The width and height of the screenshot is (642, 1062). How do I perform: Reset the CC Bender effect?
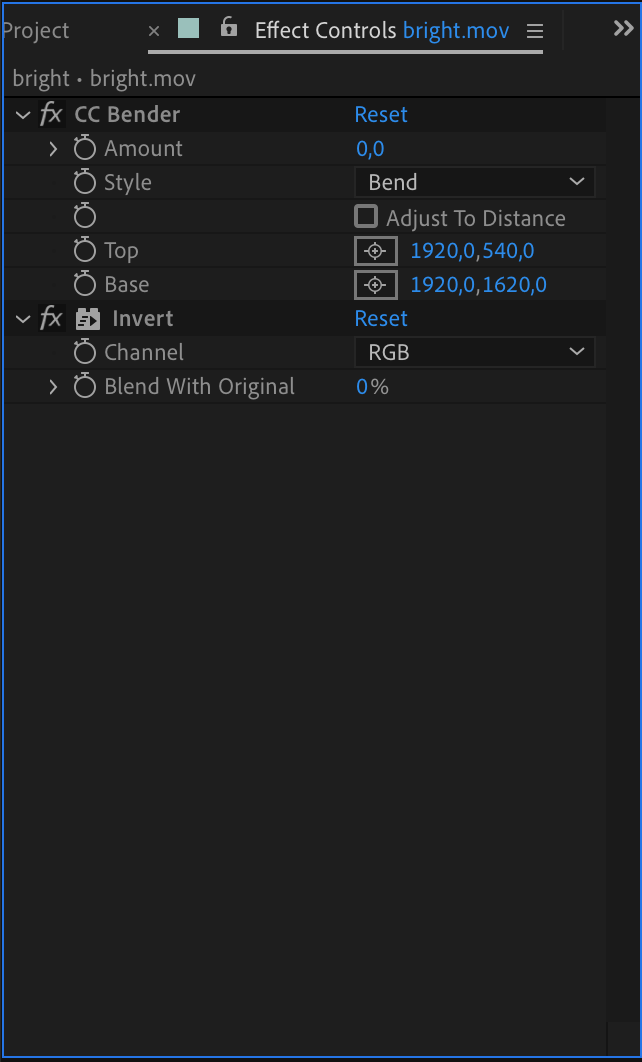(381, 115)
